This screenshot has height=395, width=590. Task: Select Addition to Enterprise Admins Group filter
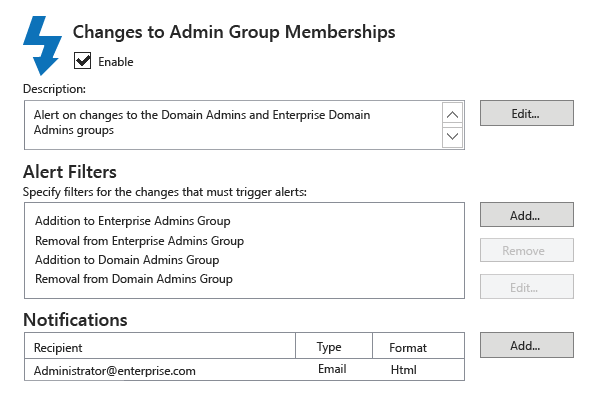[x=132, y=221]
